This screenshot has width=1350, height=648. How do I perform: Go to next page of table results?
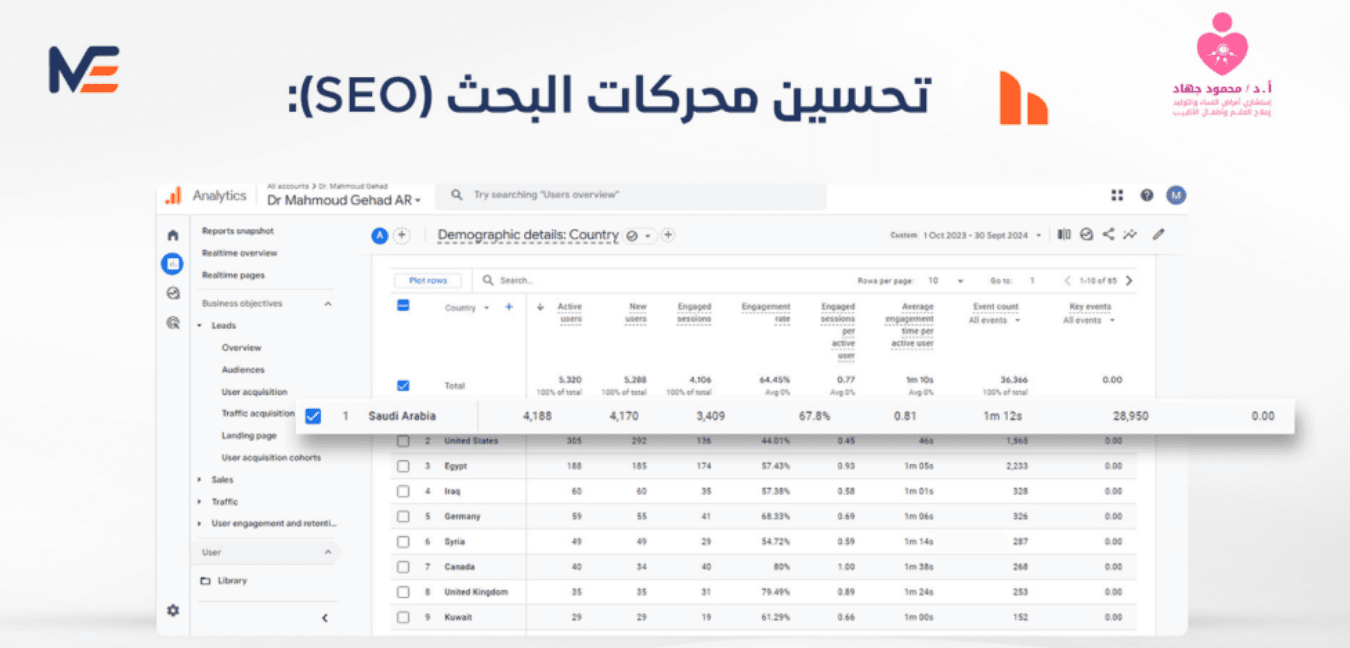(1129, 281)
